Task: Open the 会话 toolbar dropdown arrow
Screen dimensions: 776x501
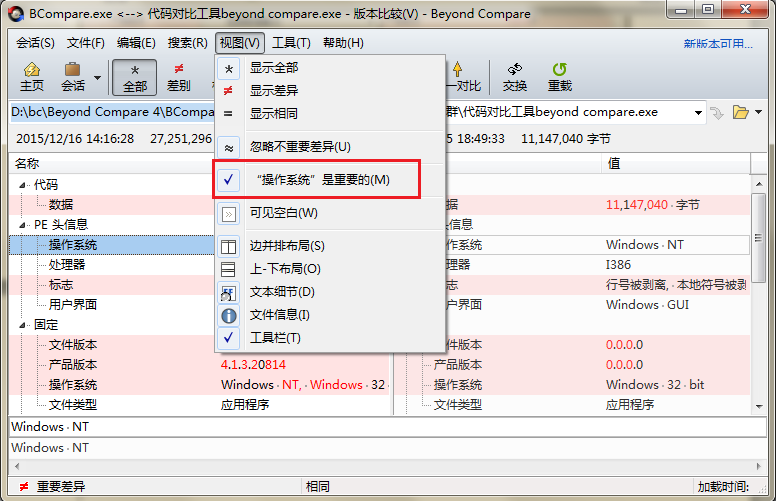Action: pos(97,78)
